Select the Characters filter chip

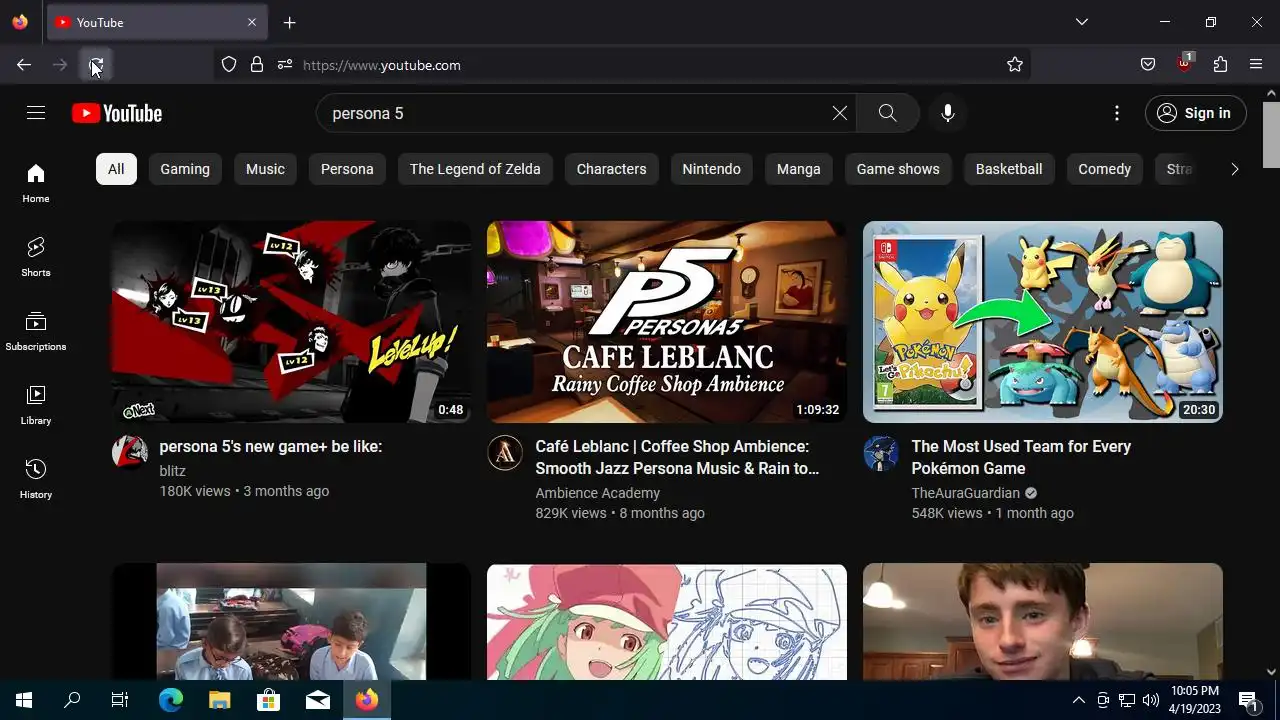point(611,169)
